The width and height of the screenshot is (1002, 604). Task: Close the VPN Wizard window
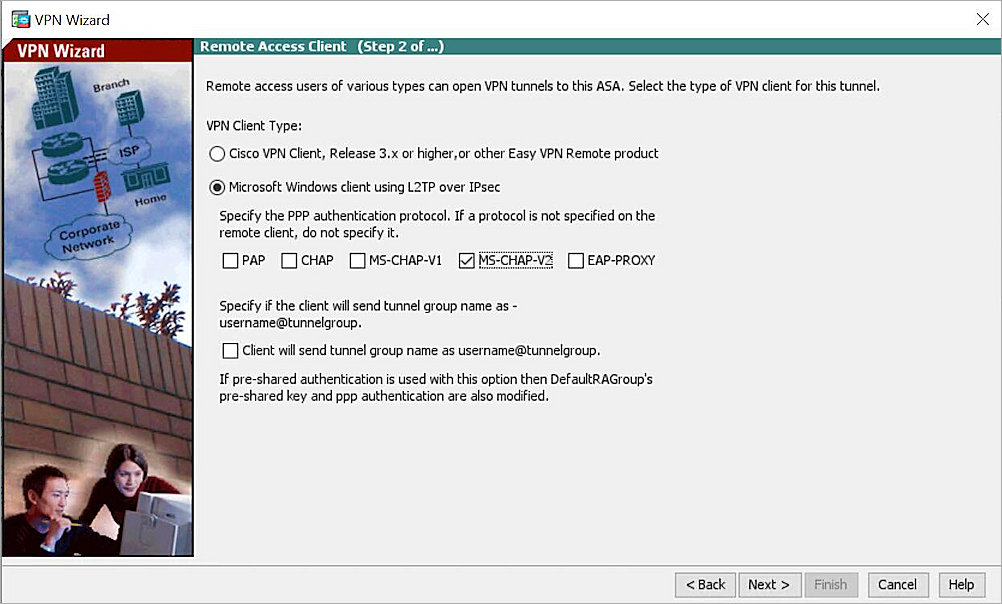pos(984,18)
